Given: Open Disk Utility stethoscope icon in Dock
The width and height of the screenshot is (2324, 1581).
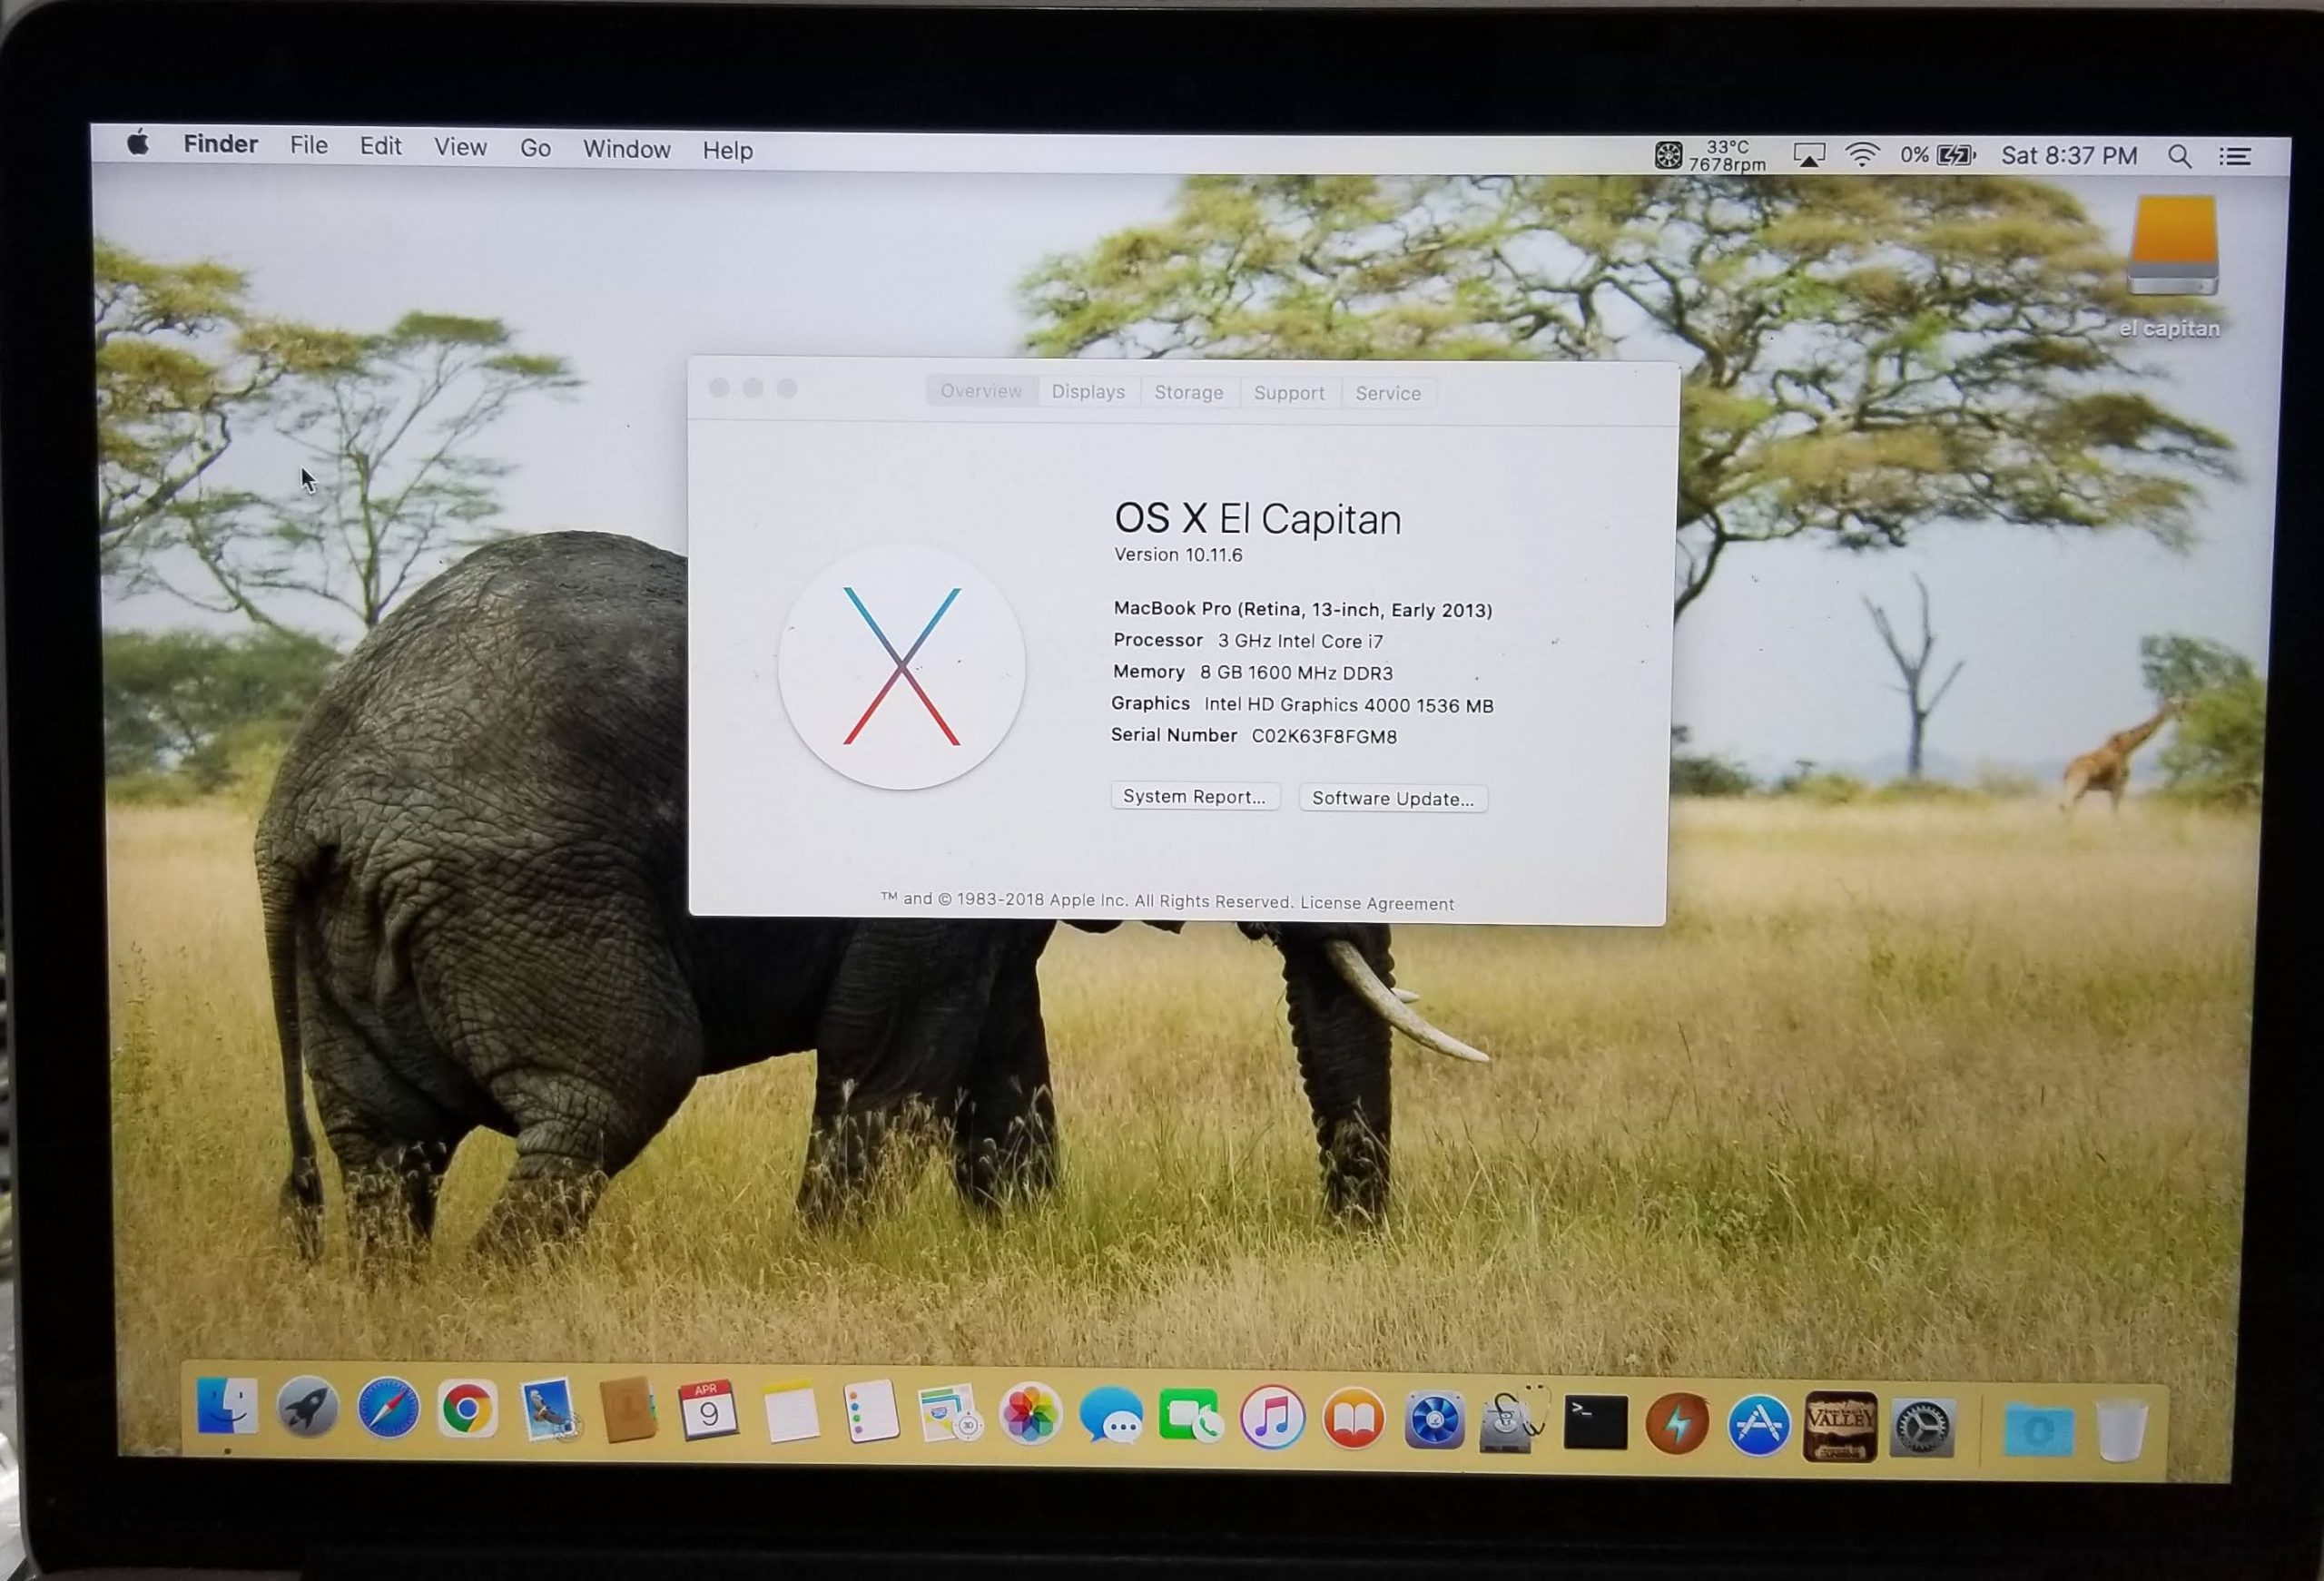Looking at the screenshot, I should (x=1514, y=1420).
